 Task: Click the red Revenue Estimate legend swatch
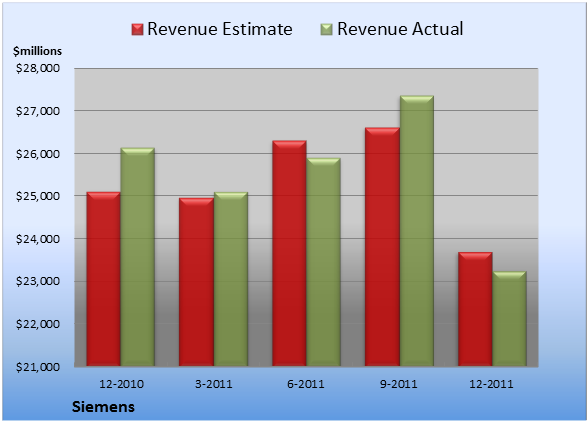137,29
